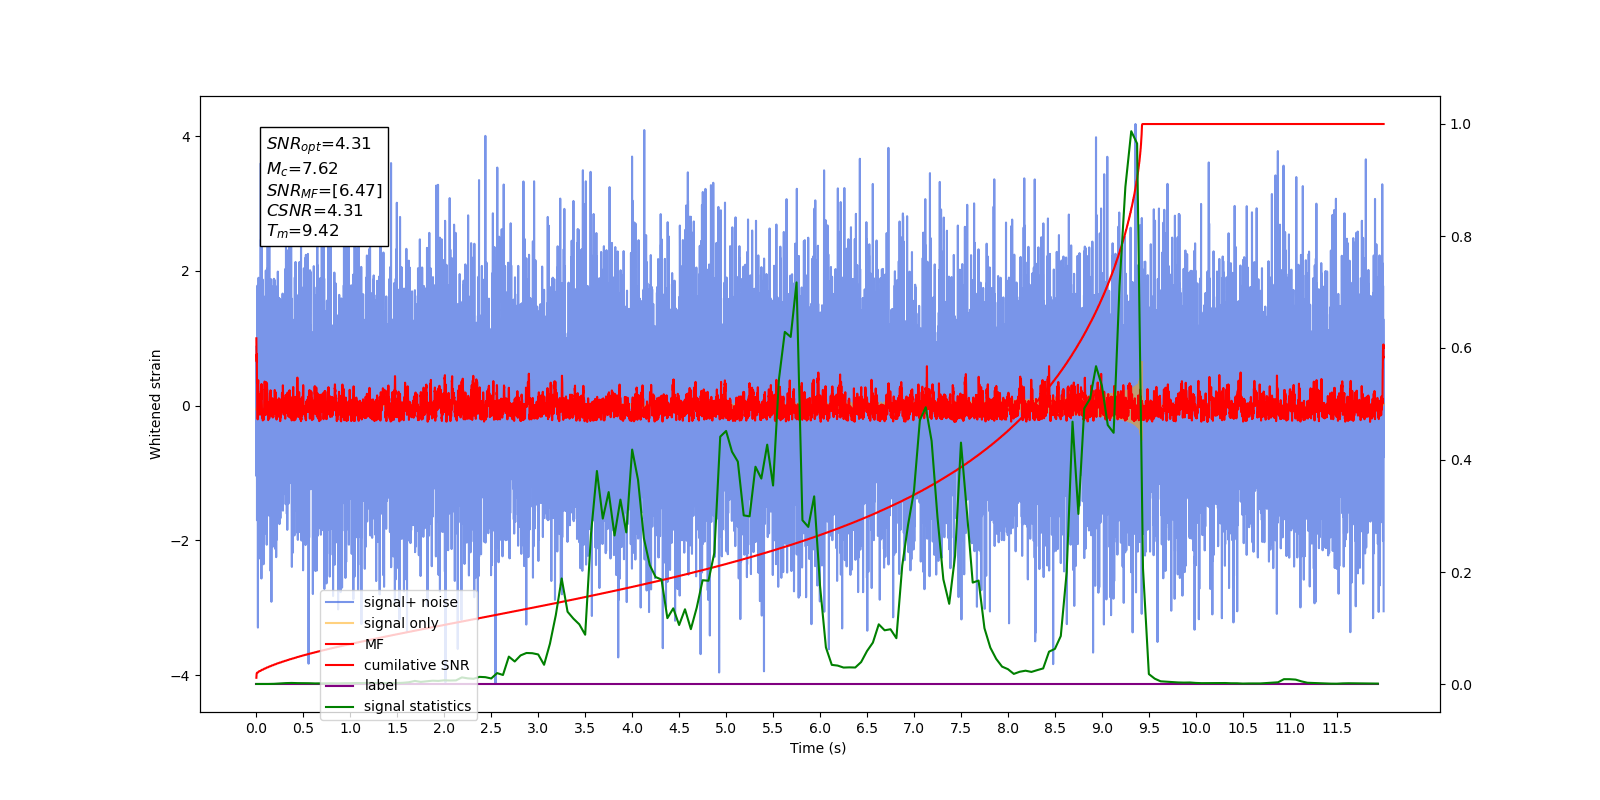Click the x-axis tick label 0.5
The width and height of the screenshot is (1600, 800).
[303, 728]
